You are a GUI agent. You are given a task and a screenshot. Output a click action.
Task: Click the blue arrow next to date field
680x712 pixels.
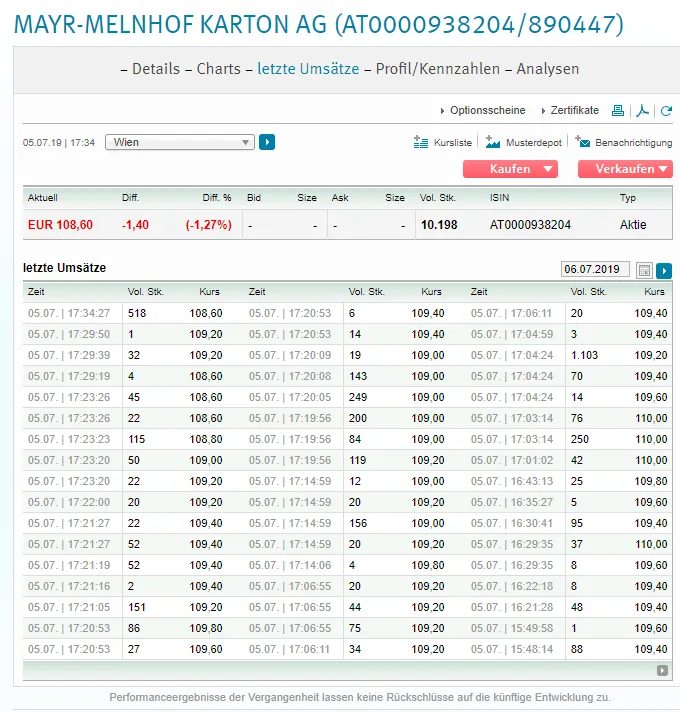coord(664,271)
